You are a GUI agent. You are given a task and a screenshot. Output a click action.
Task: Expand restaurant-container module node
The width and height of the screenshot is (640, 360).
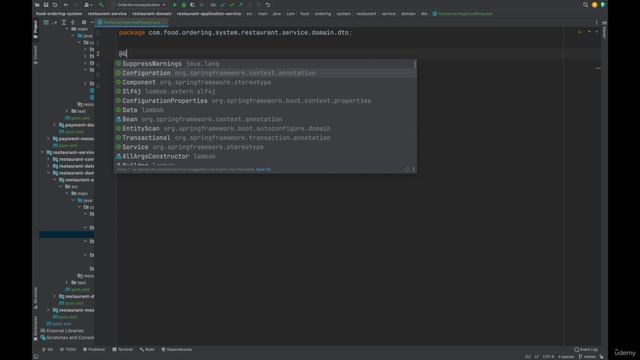49,159
